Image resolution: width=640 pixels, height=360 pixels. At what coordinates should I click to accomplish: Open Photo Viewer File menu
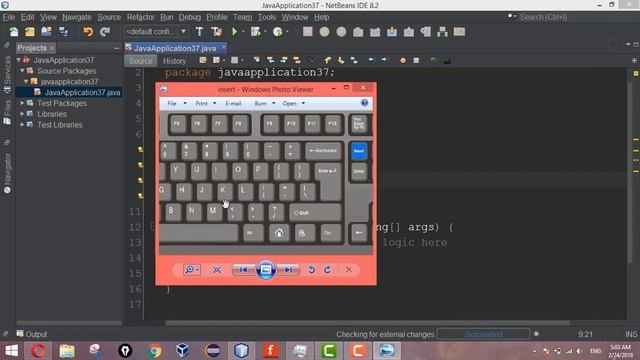pyautogui.click(x=176, y=104)
